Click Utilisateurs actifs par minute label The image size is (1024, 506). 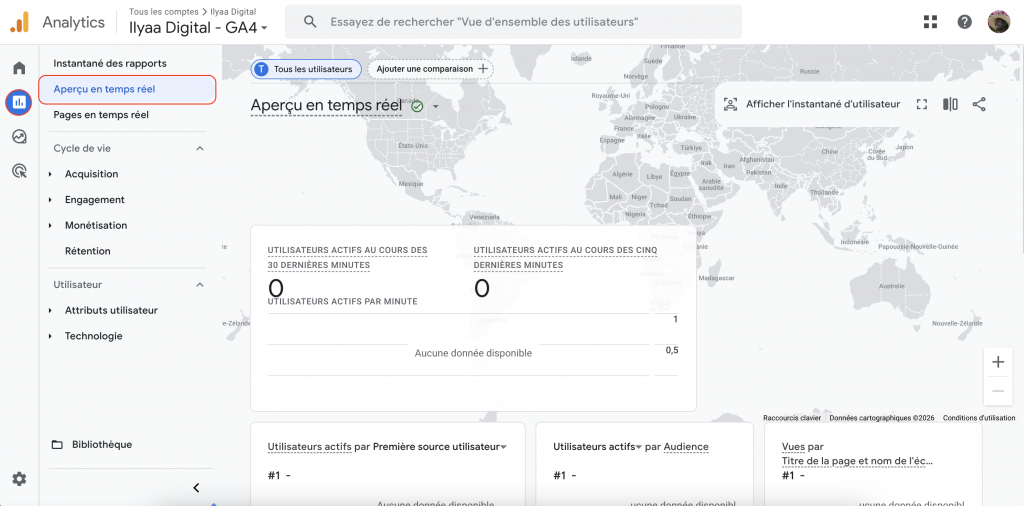(x=342, y=302)
